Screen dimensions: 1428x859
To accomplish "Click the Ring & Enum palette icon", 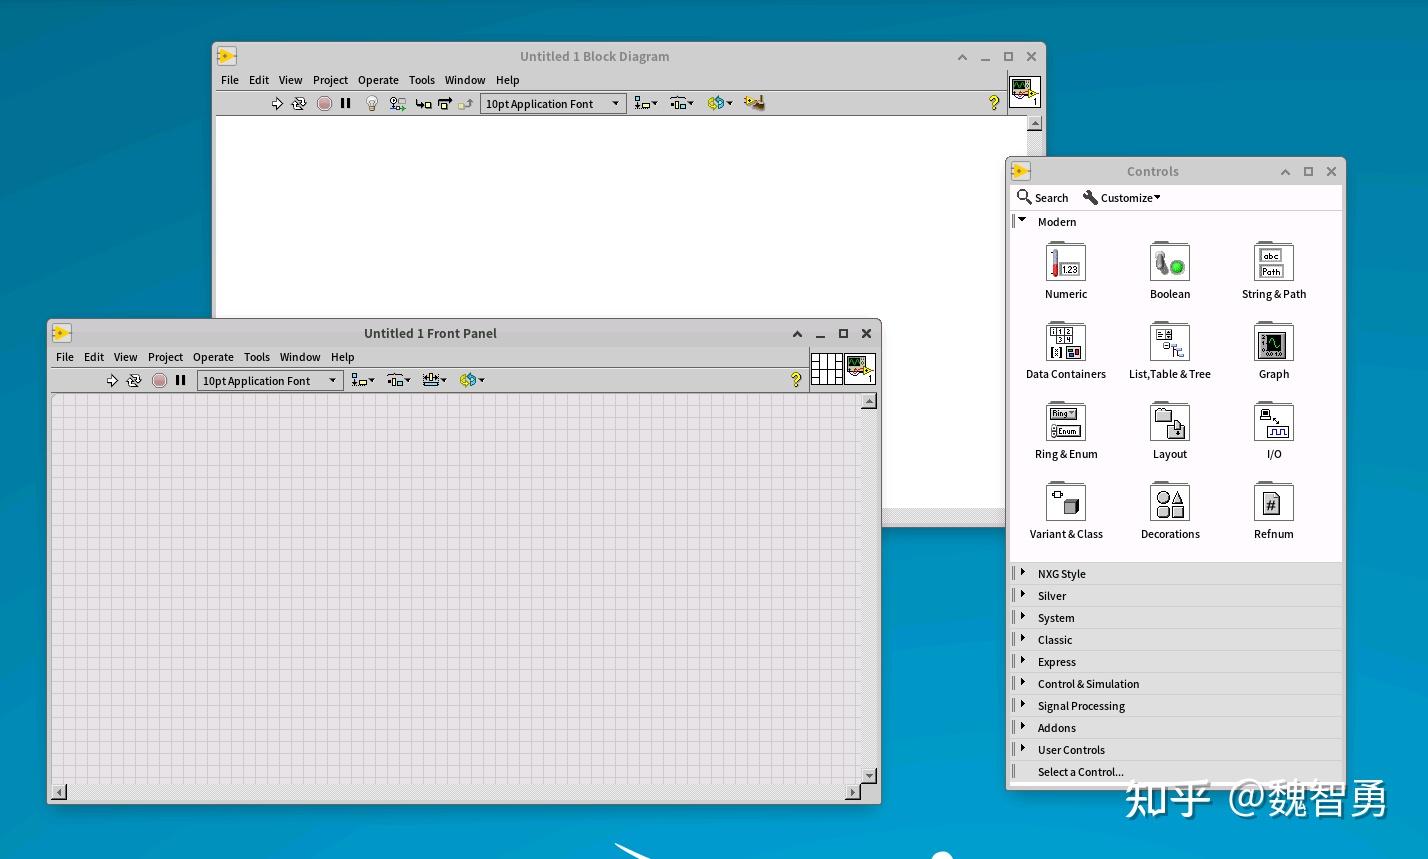I will pos(1065,423).
